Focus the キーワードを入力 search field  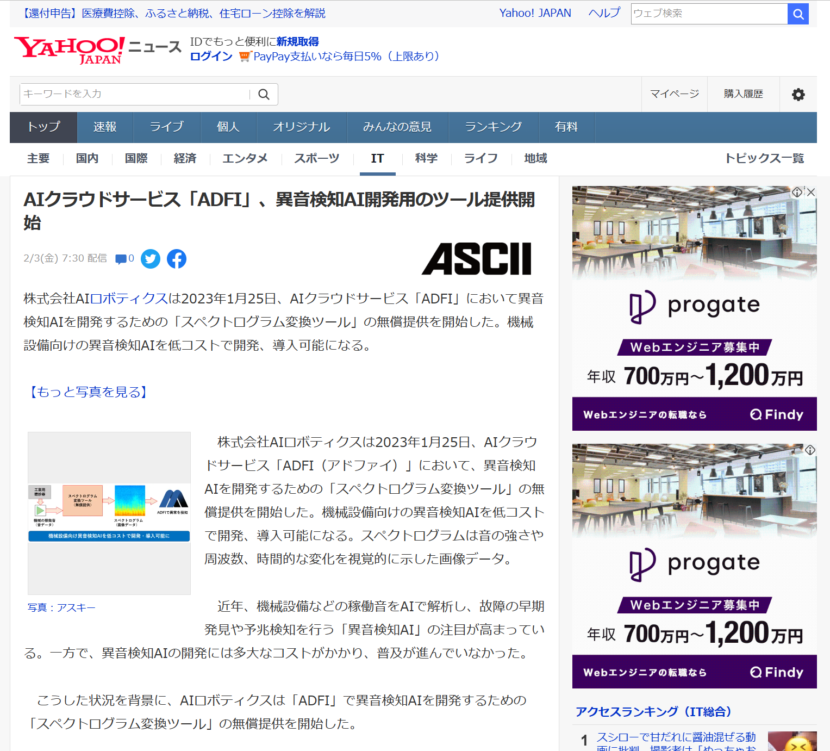click(135, 94)
